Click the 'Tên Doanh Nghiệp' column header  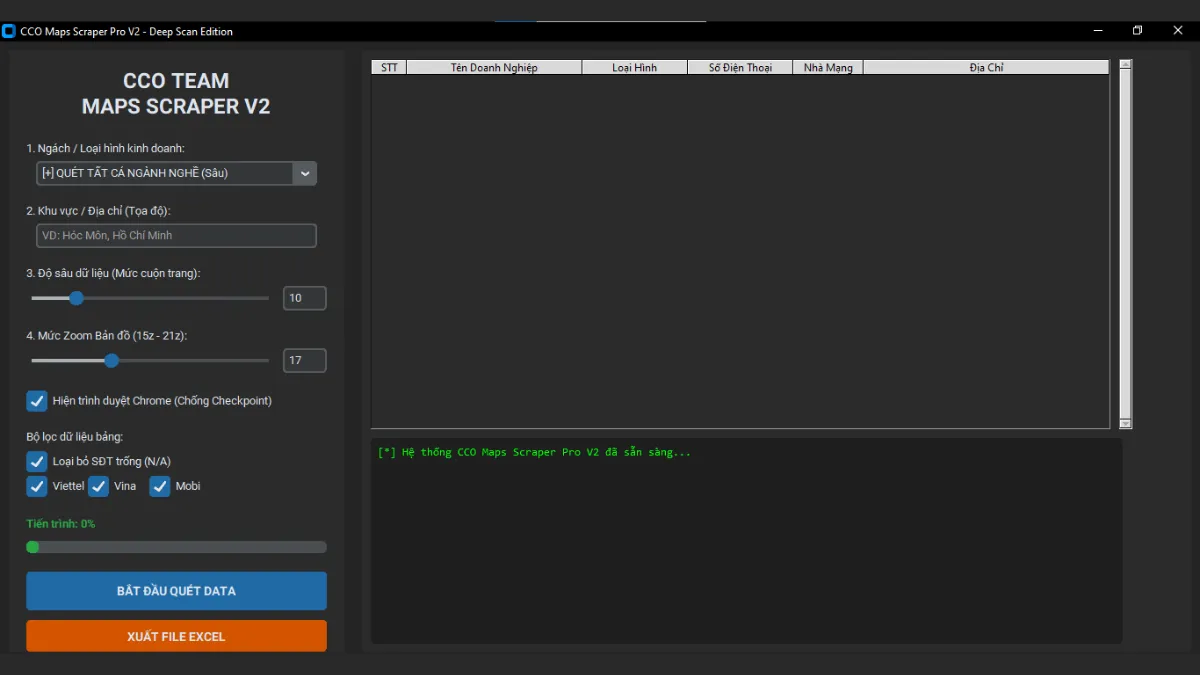(x=494, y=68)
